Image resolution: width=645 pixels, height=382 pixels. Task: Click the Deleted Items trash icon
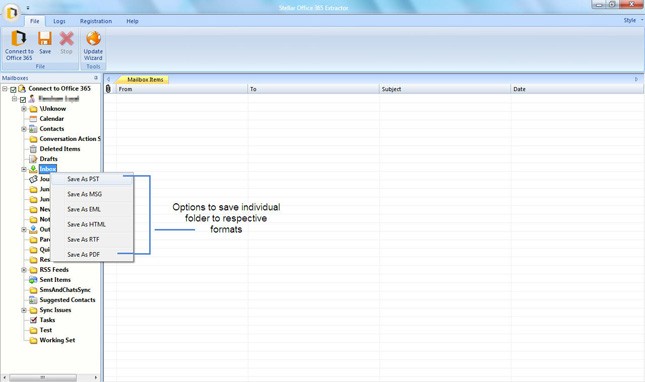point(33,149)
